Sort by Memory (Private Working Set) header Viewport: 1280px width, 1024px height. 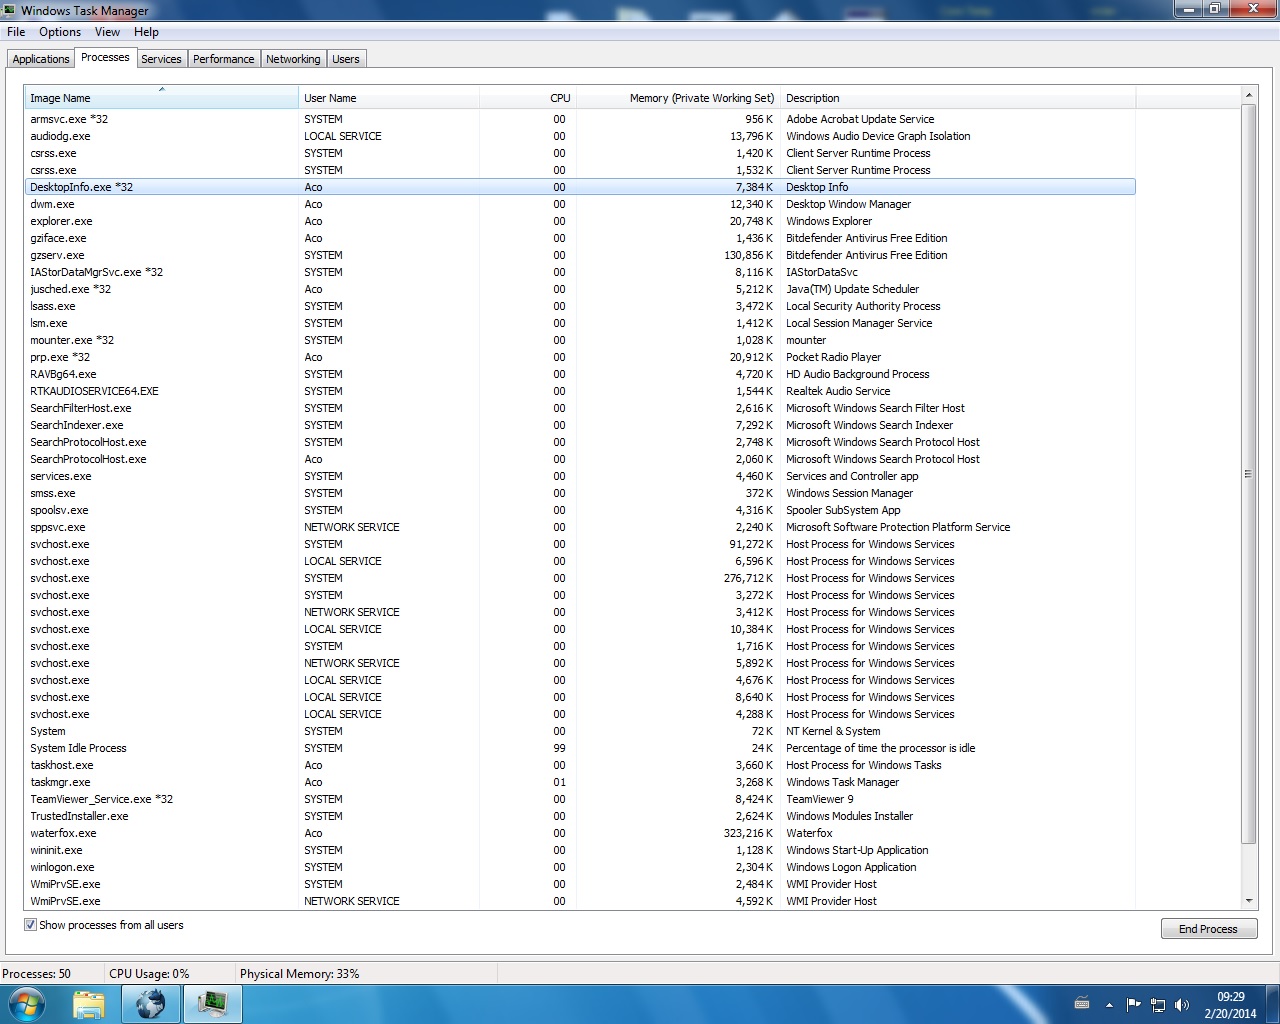click(678, 98)
